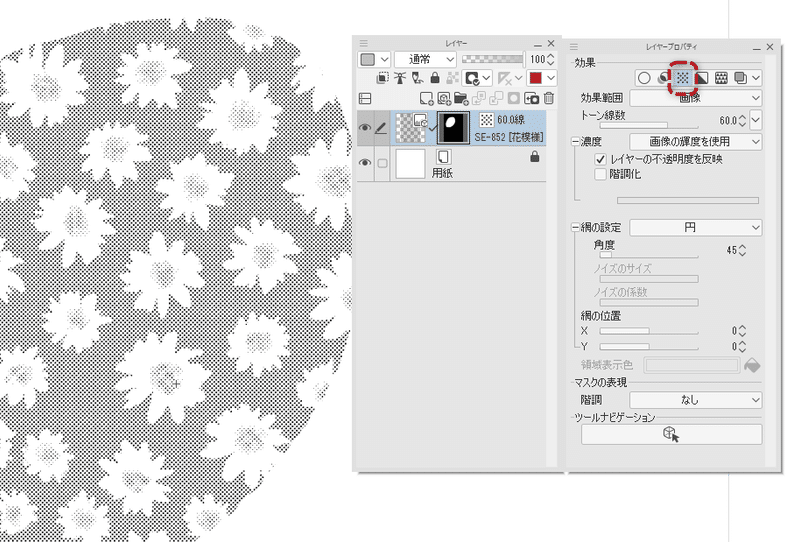
Task: Open the dropdown arrow right of effect icons
Action: coord(756,78)
